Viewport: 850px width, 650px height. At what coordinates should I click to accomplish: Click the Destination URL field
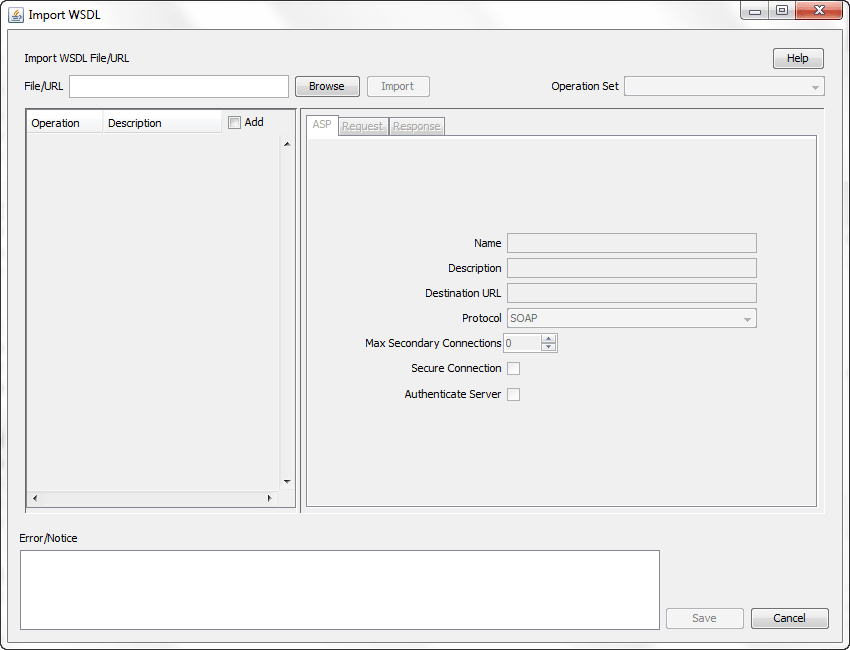click(632, 293)
